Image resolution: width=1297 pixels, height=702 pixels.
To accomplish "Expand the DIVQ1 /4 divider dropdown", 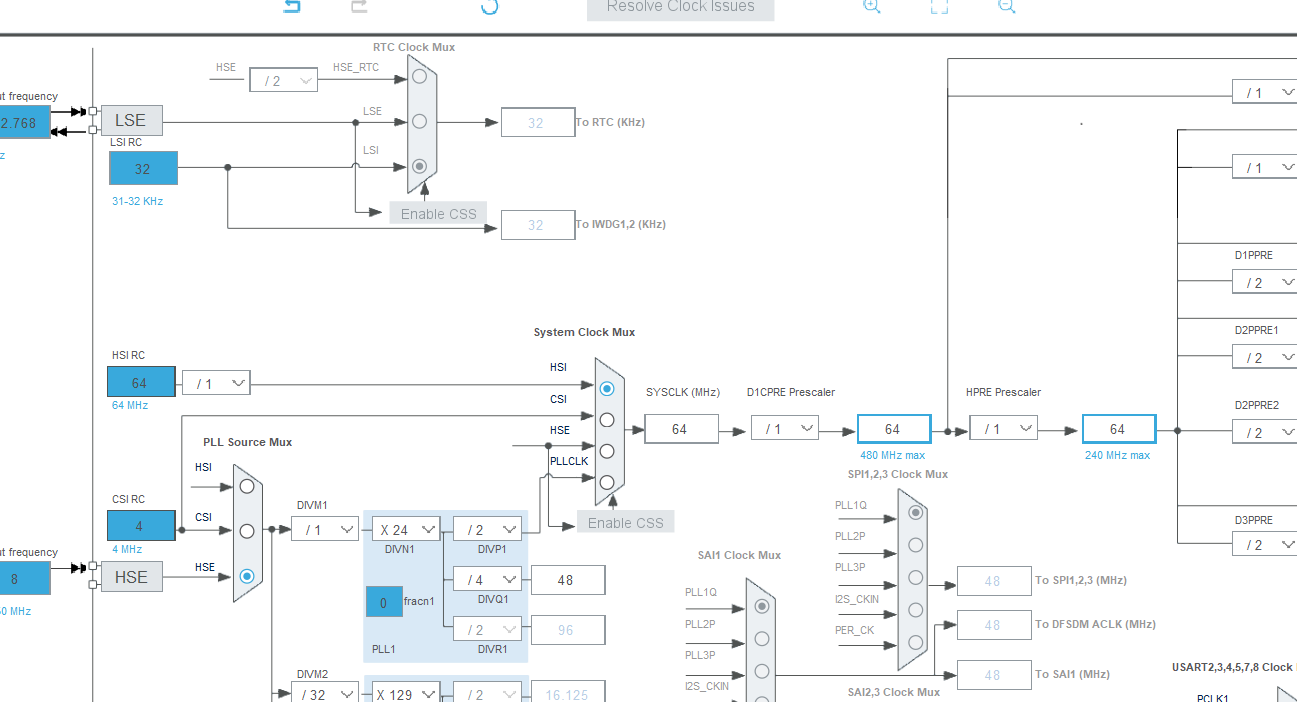I will (488, 579).
